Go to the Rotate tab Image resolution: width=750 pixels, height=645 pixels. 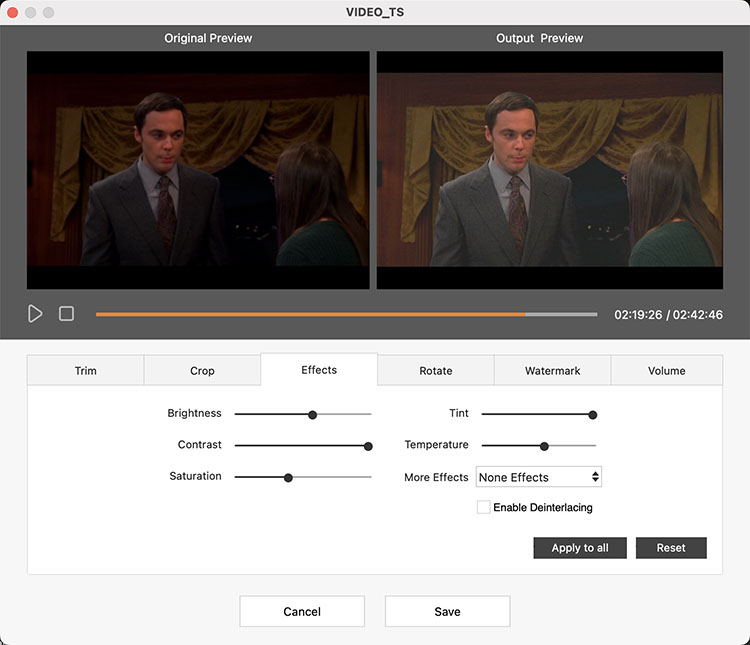tap(436, 370)
